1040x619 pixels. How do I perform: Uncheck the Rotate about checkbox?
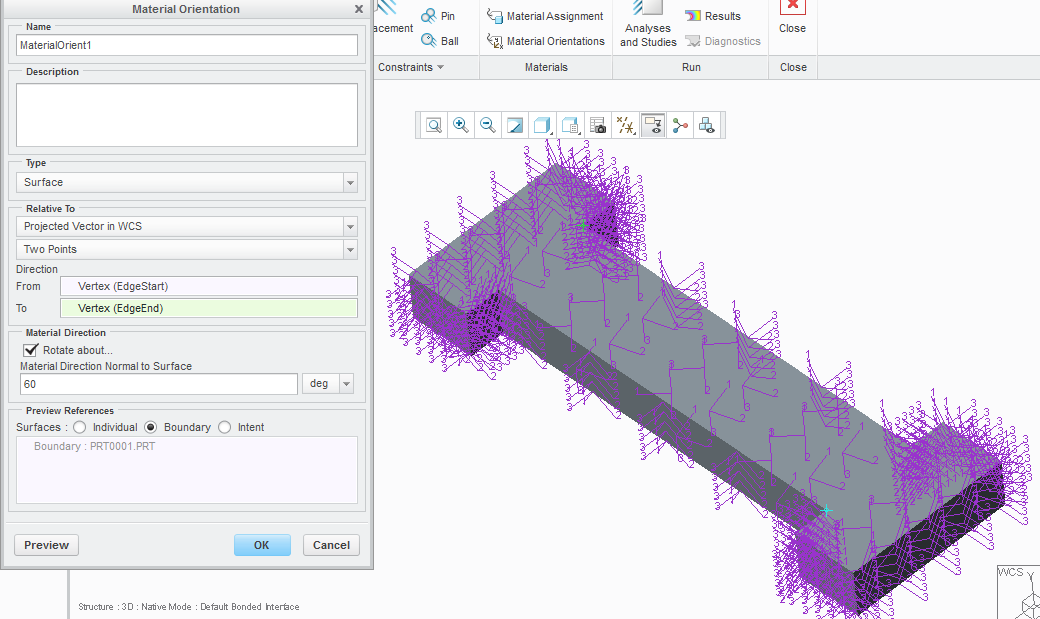31,350
